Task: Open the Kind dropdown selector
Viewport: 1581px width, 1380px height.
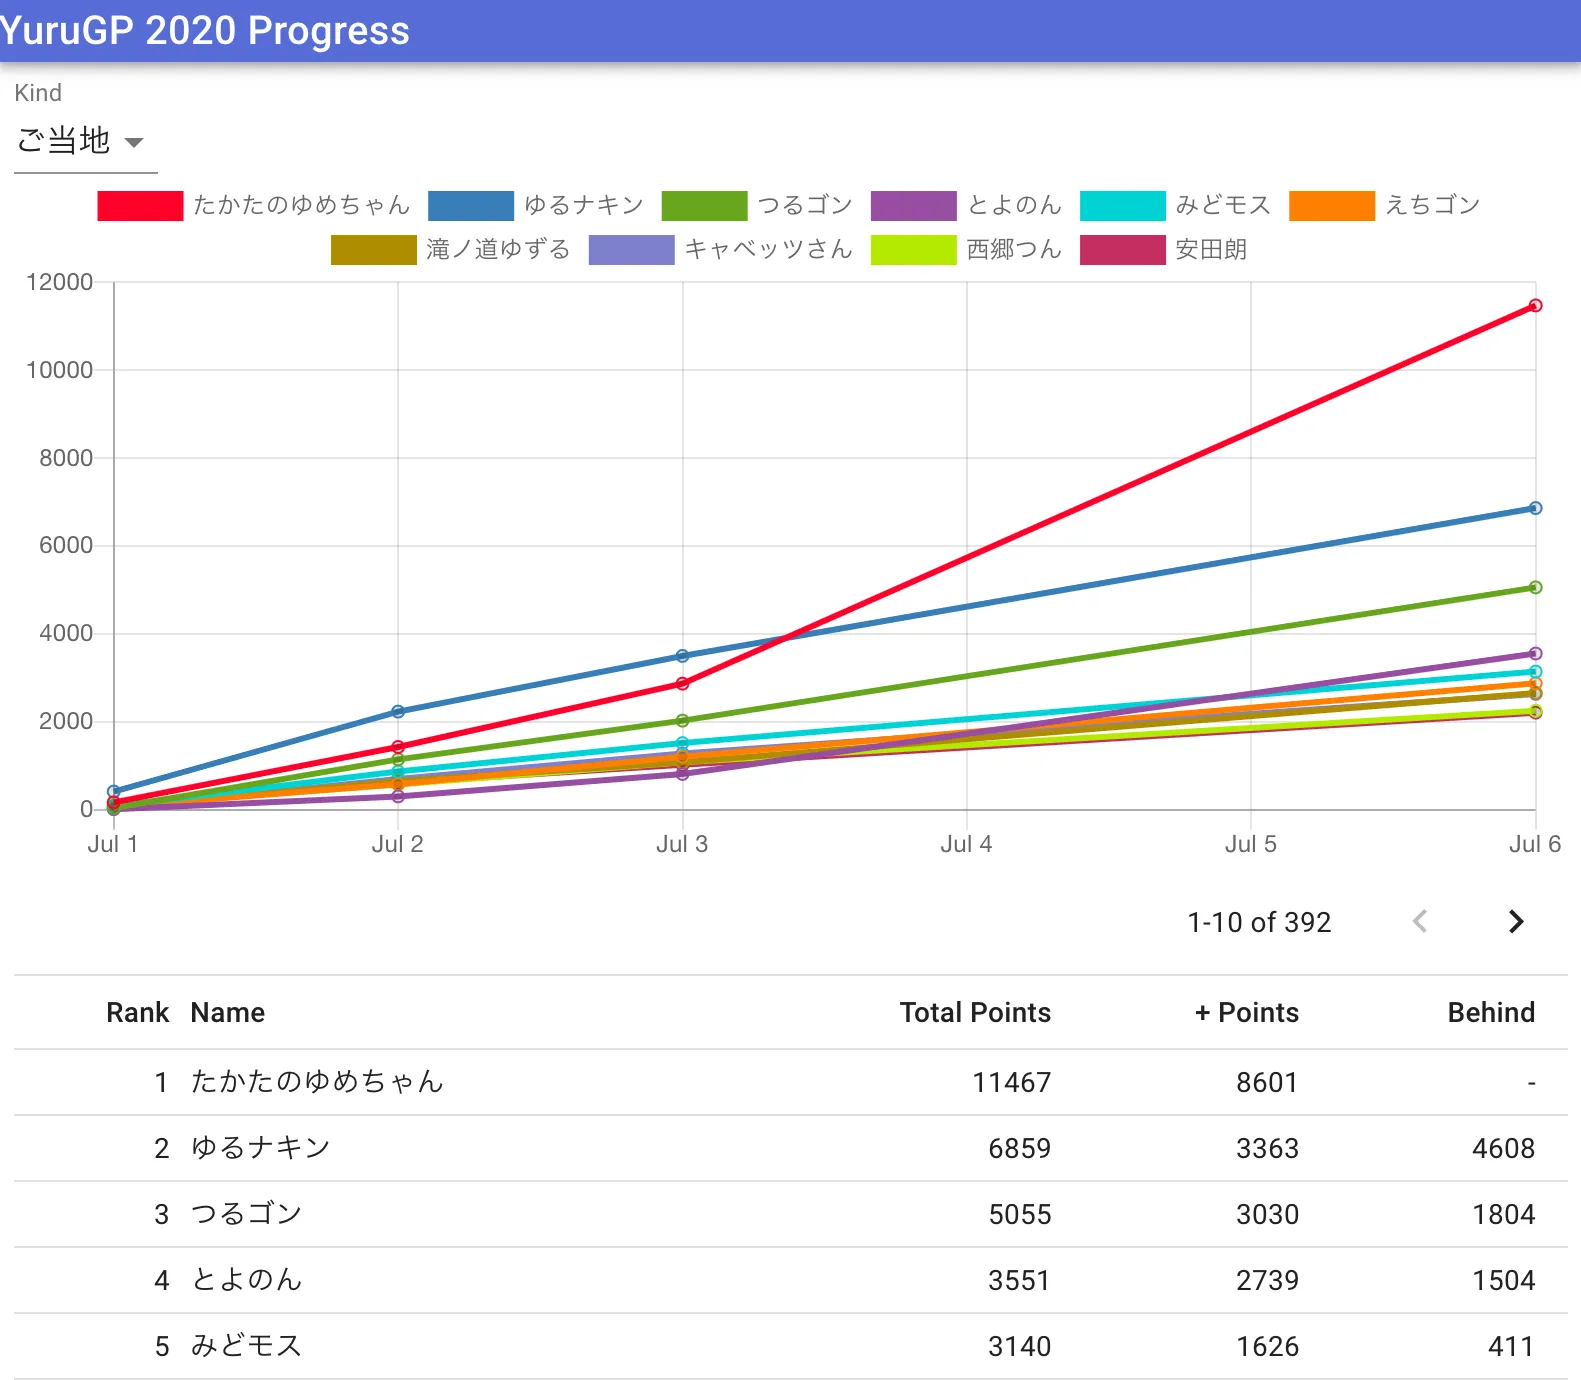Action: 82,142
